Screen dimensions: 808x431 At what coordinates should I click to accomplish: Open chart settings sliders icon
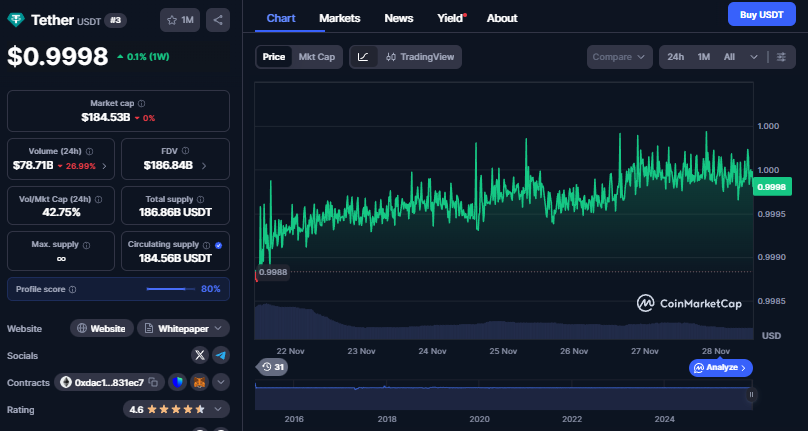(781, 57)
